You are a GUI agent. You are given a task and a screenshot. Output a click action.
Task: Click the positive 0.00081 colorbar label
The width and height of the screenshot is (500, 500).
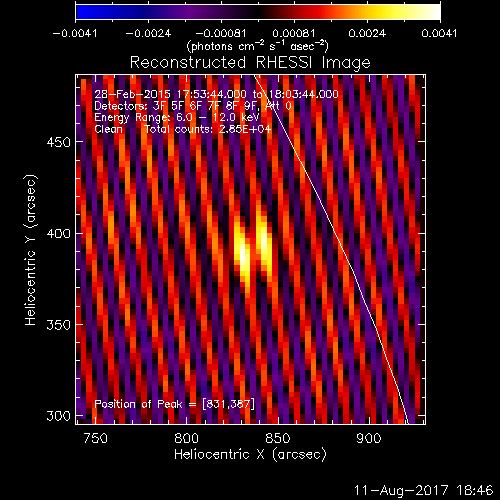click(x=294, y=33)
